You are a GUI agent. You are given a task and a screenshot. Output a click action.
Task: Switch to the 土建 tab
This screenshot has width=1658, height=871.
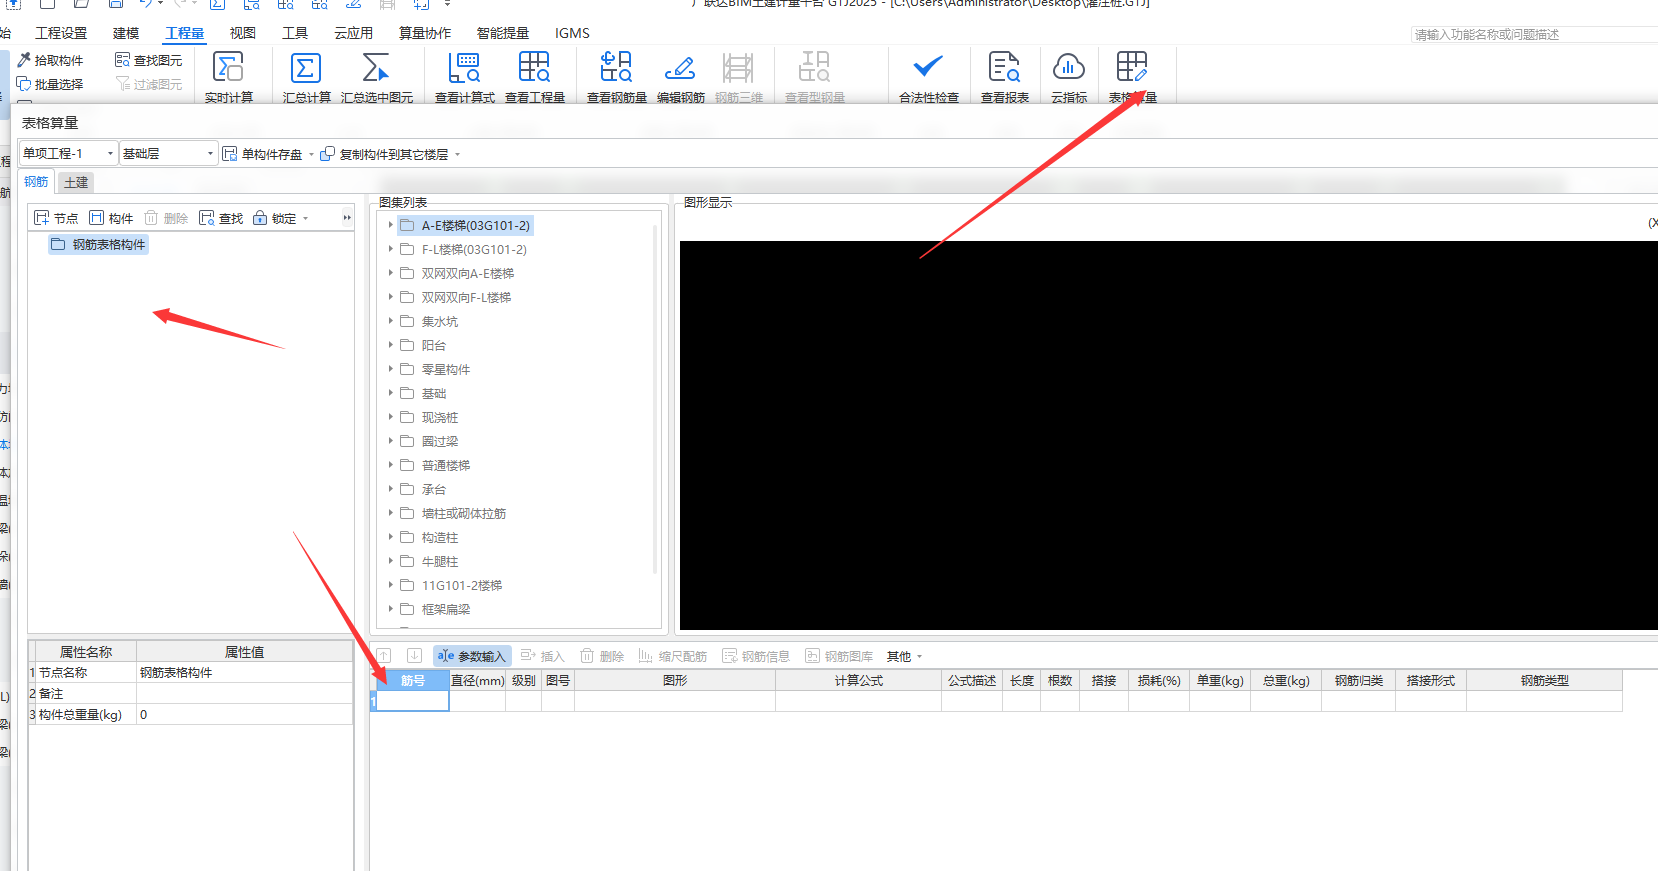76,182
